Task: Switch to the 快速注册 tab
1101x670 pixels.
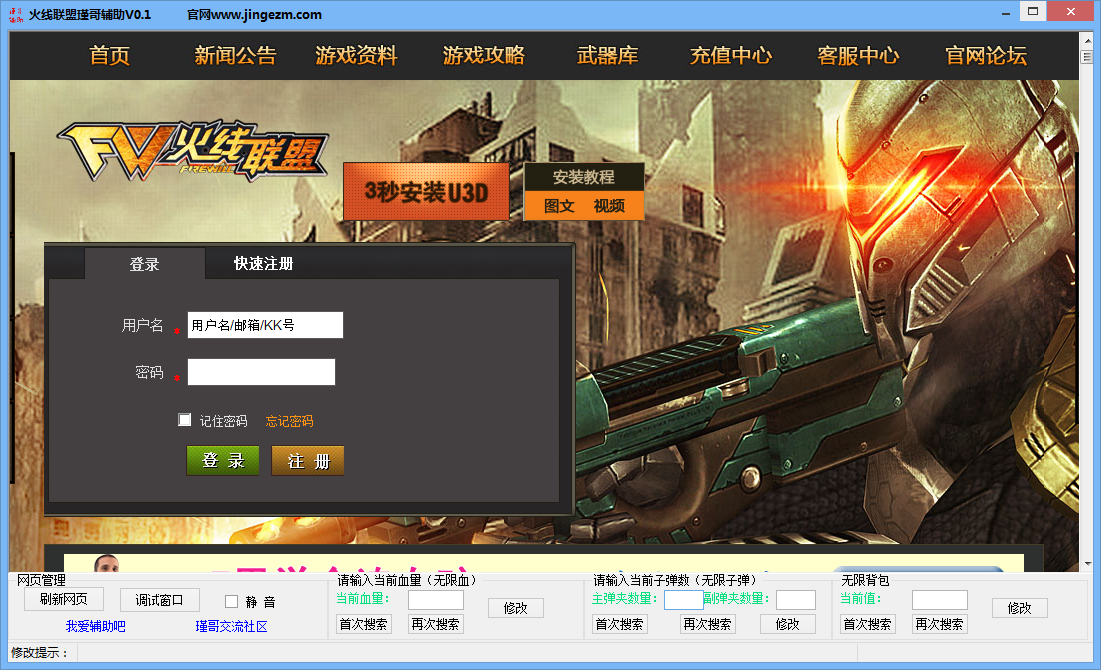Action: [263, 263]
